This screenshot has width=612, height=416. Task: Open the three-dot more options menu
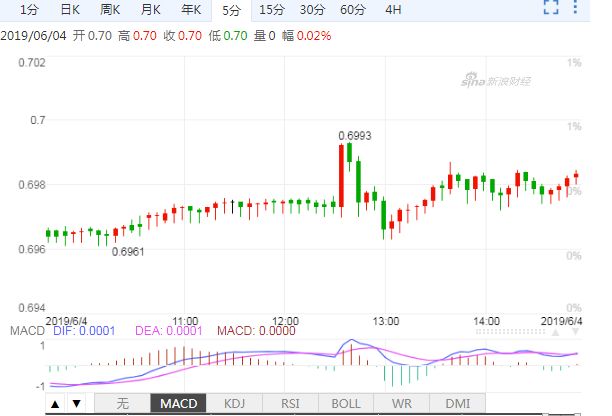tap(577, 10)
